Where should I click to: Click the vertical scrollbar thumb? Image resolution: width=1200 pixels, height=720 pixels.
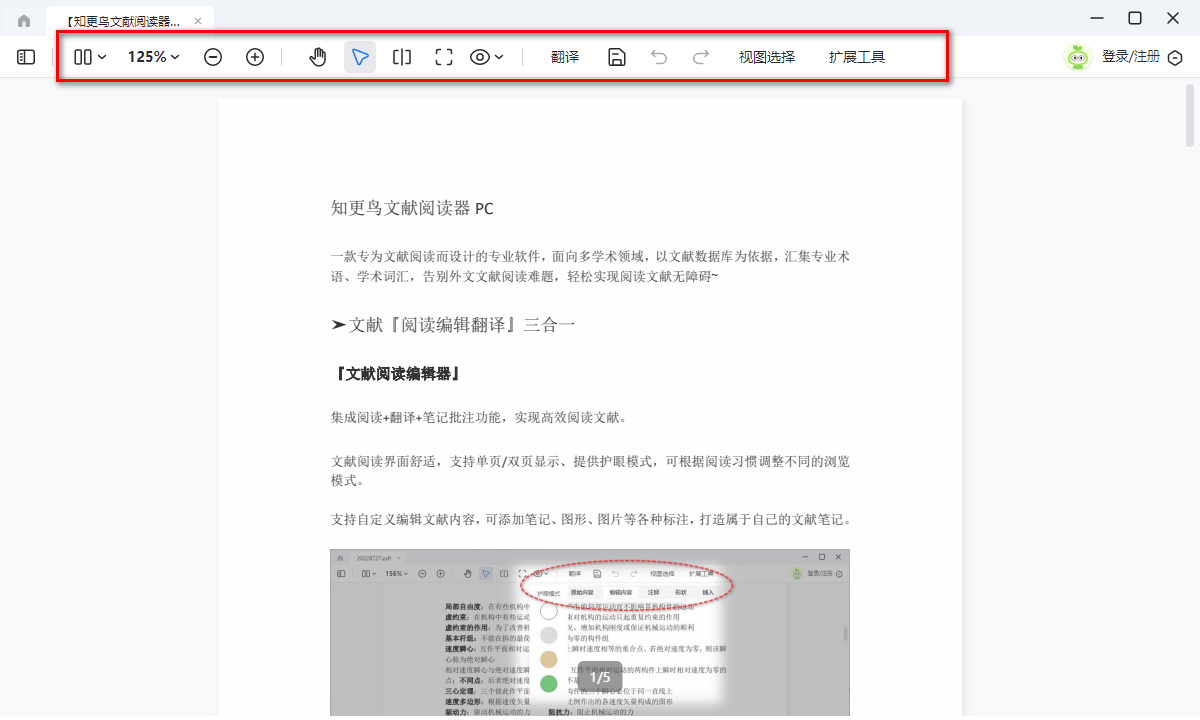1190,116
